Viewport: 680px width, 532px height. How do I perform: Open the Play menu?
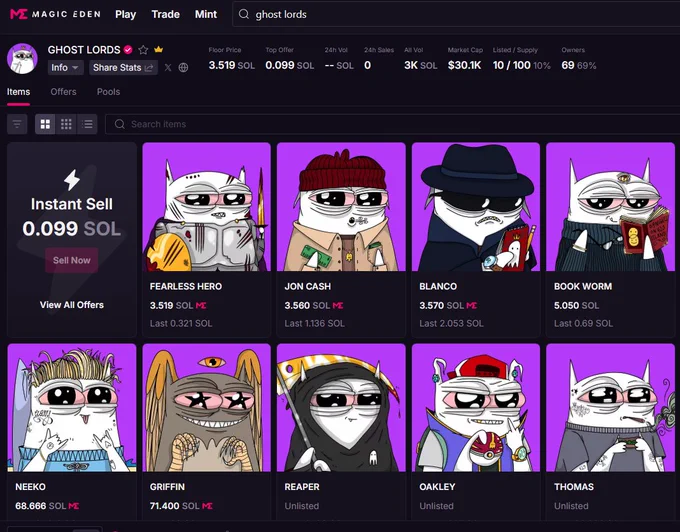(125, 14)
